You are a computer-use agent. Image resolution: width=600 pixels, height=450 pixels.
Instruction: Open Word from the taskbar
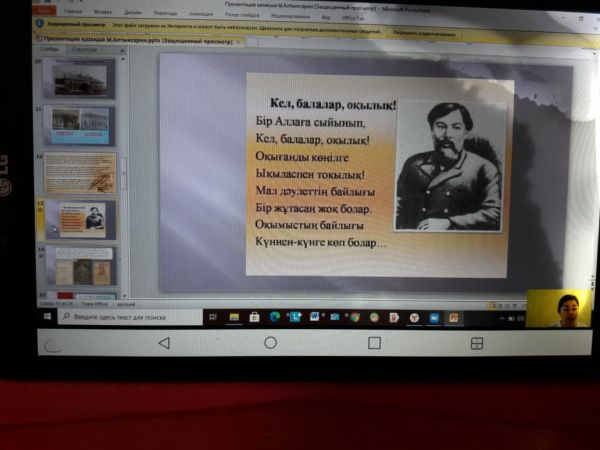click(314, 317)
